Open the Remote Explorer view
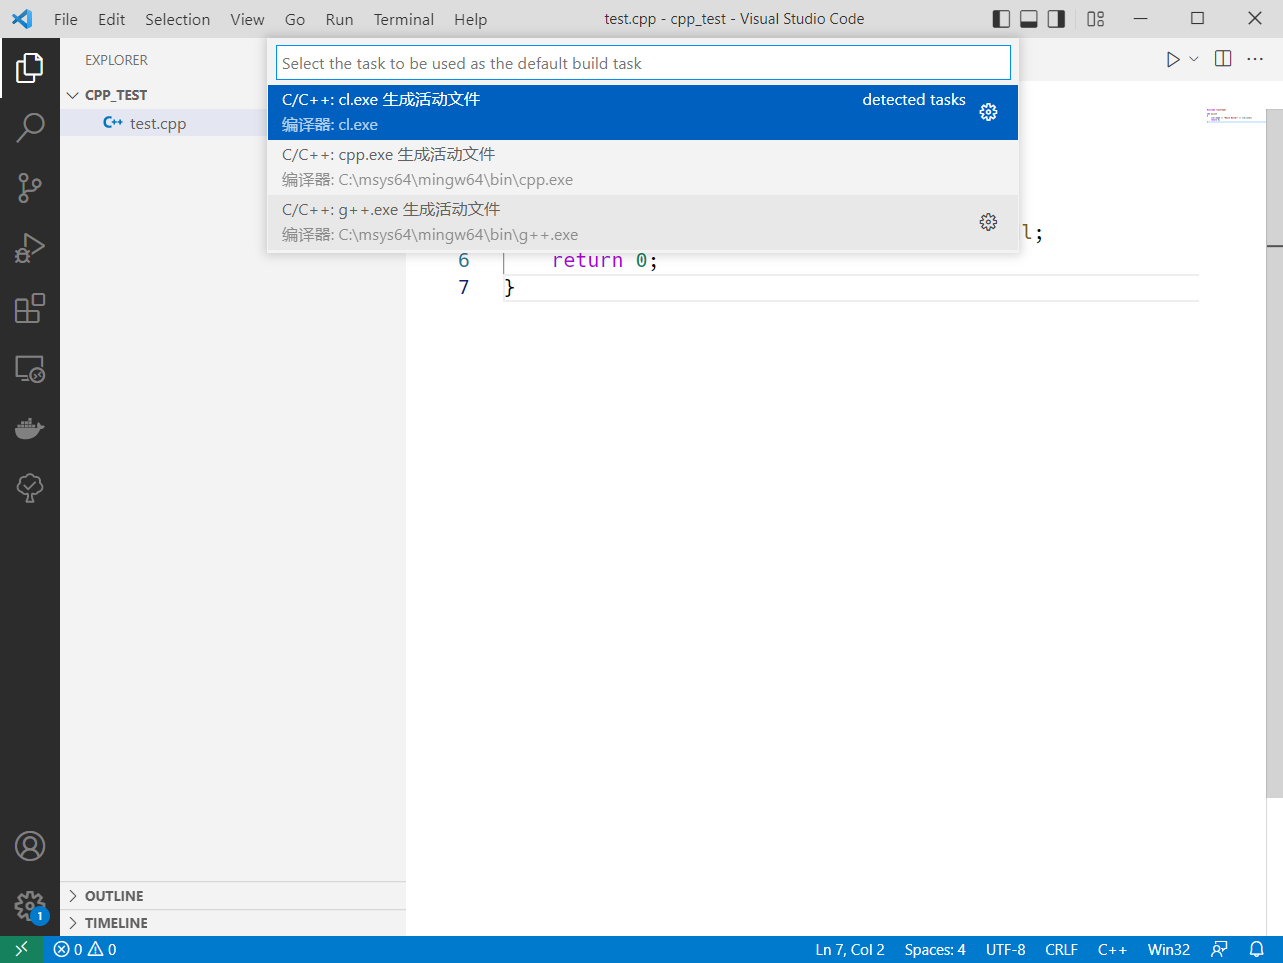The width and height of the screenshot is (1283, 963). [x=30, y=369]
